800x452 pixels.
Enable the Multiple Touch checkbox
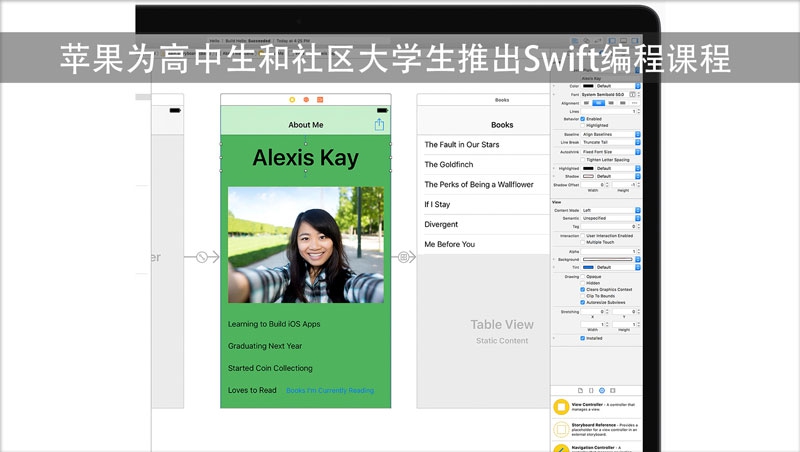tap(583, 242)
